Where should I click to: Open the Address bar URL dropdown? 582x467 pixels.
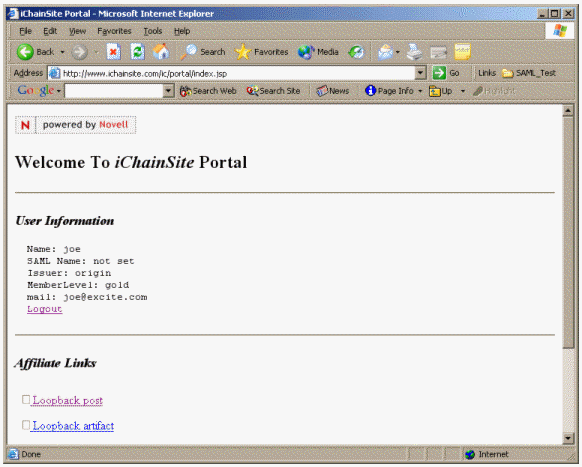click(x=420, y=73)
